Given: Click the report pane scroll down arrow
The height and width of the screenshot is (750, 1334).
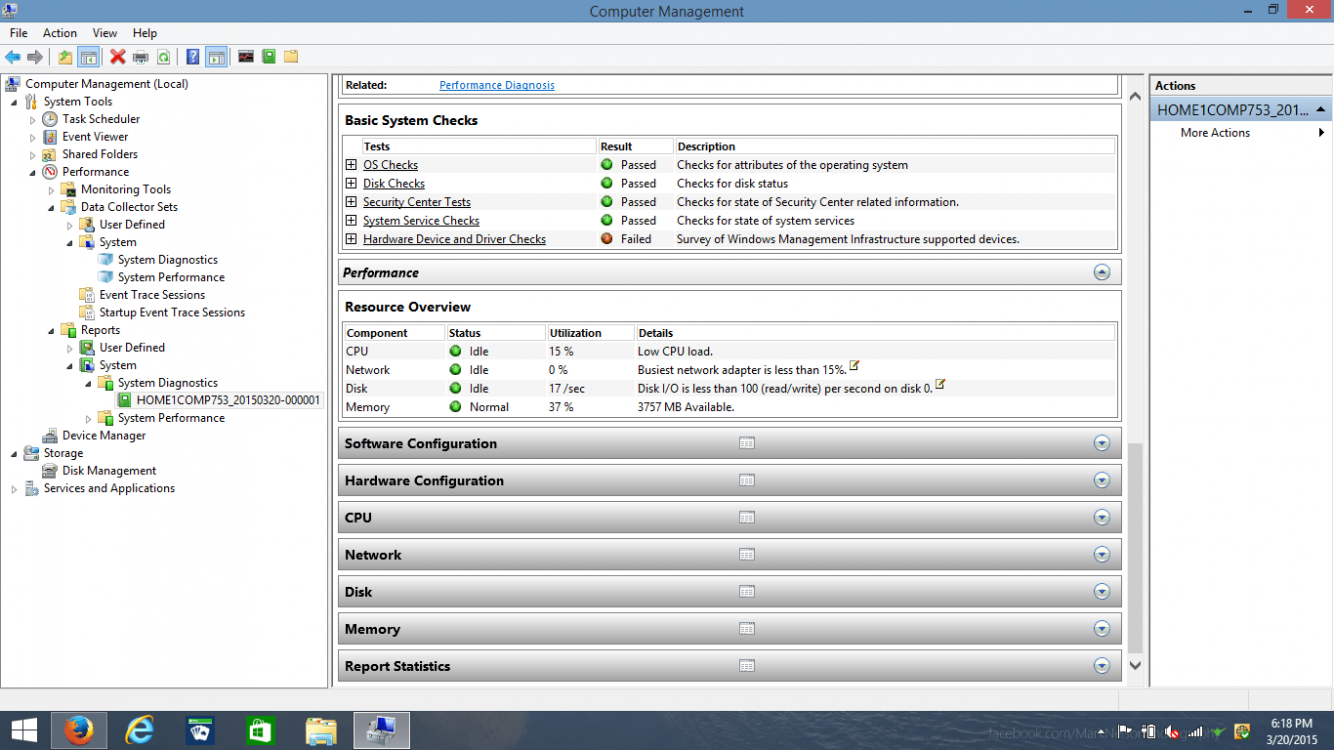Looking at the screenshot, I should pos(1135,665).
